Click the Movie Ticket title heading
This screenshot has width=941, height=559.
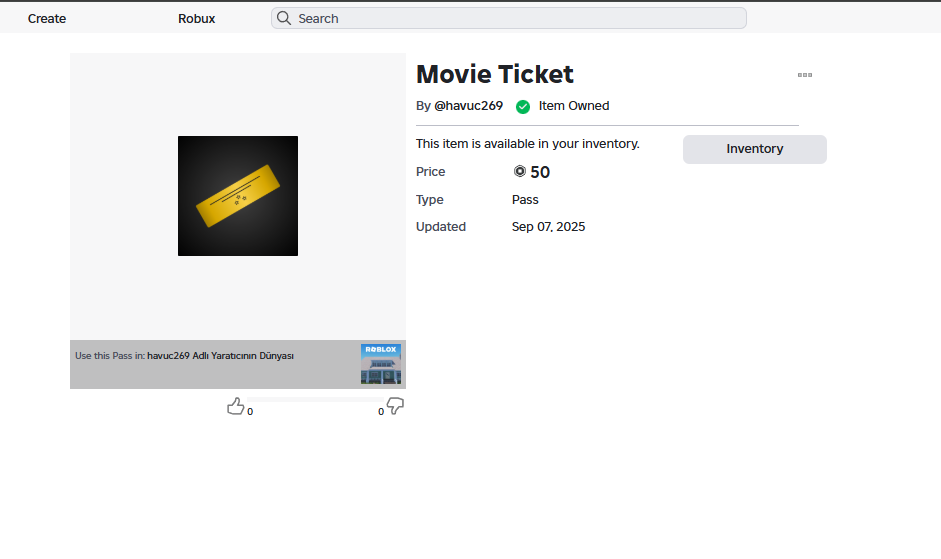pyautogui.click(x=494, y=74)
